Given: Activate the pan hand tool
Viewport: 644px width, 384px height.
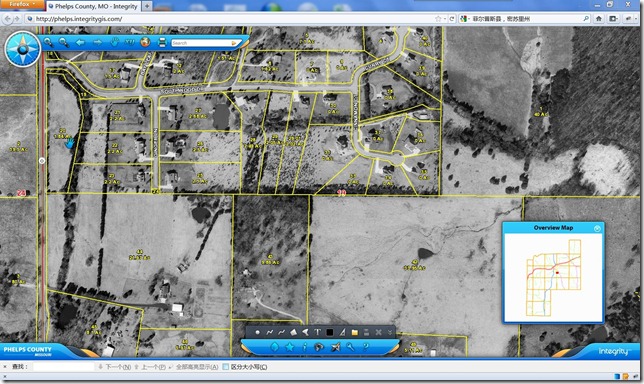Looking at the screenshot, I should pyautogui.click(x=114, y=42).
